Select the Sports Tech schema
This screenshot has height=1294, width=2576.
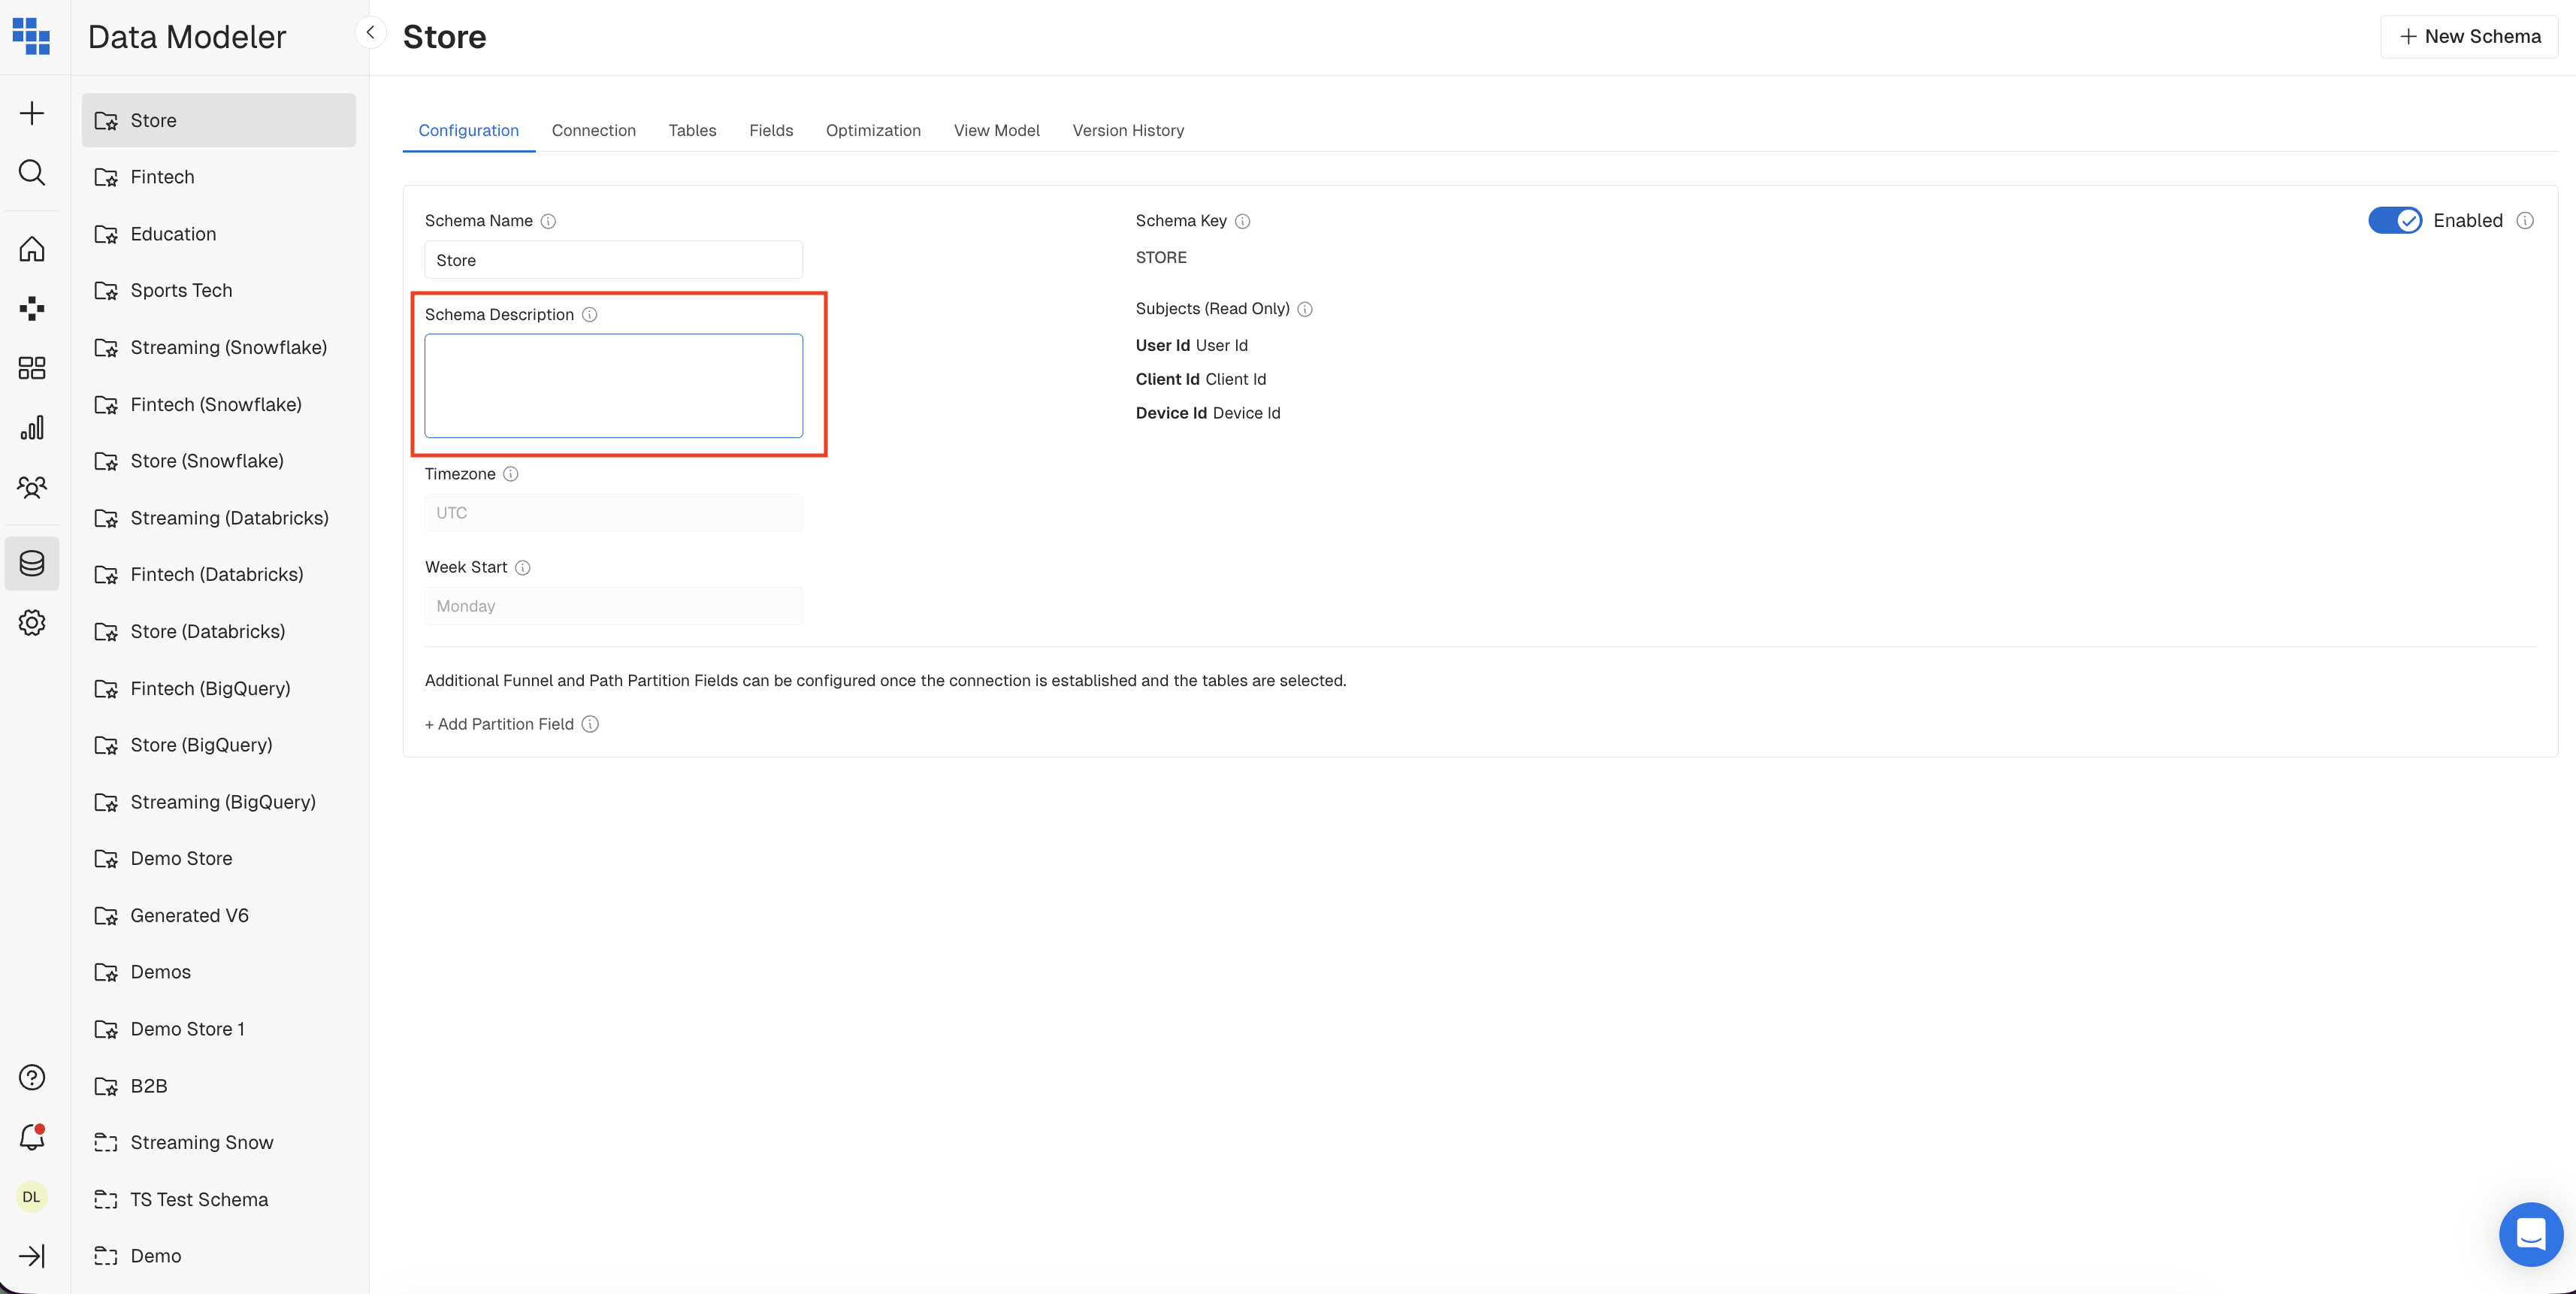(181, 290)
